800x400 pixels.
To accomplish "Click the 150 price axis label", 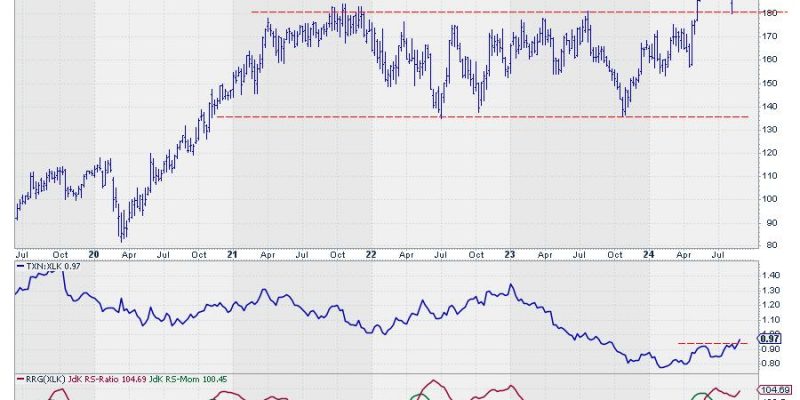I will [x=770, y=83].
